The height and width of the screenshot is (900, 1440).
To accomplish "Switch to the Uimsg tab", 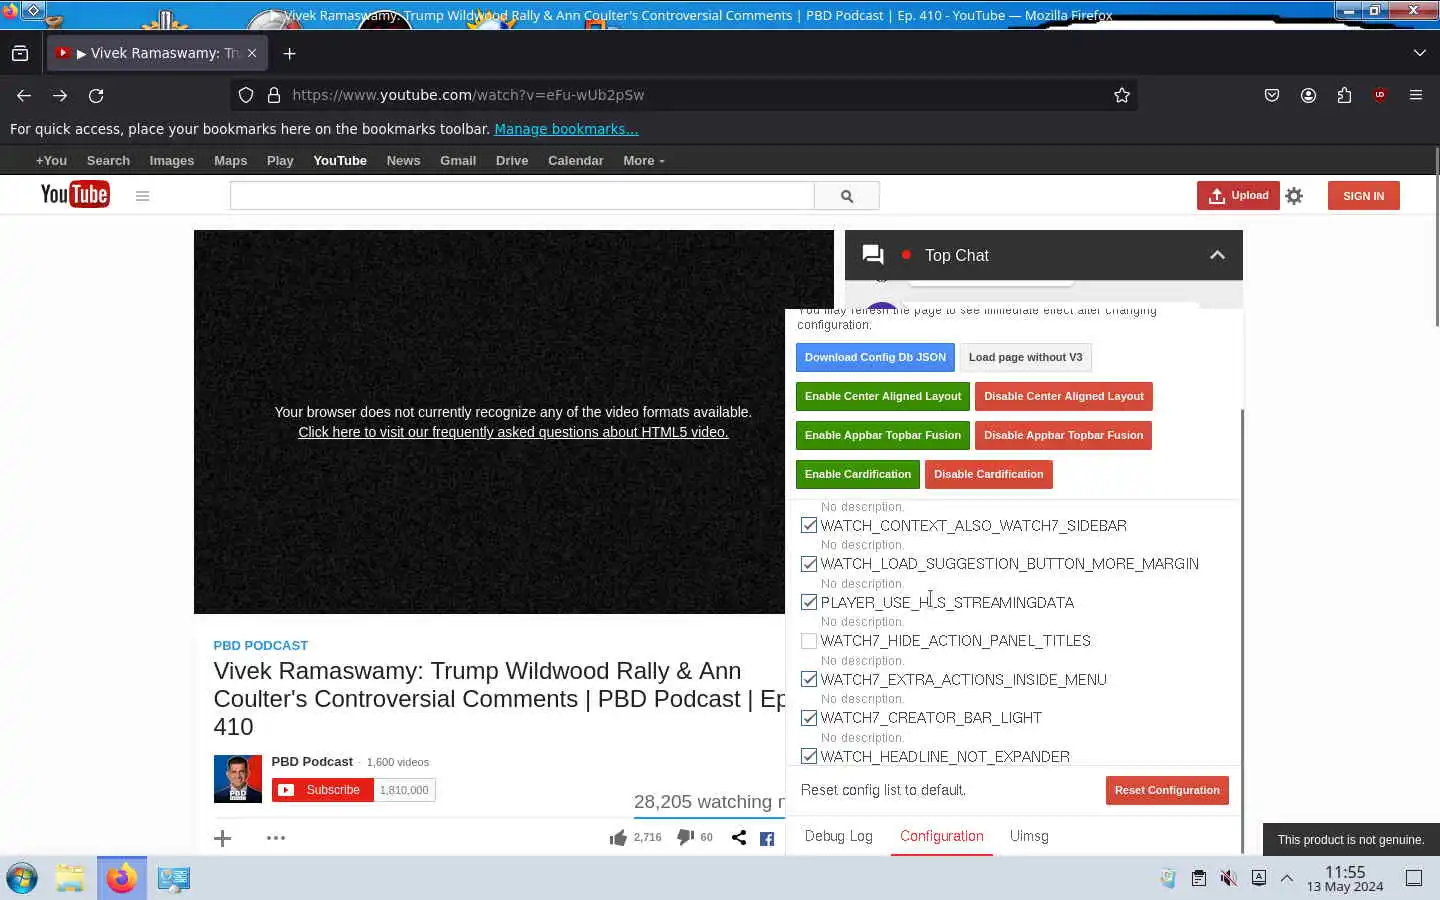I will [1029, 836].
